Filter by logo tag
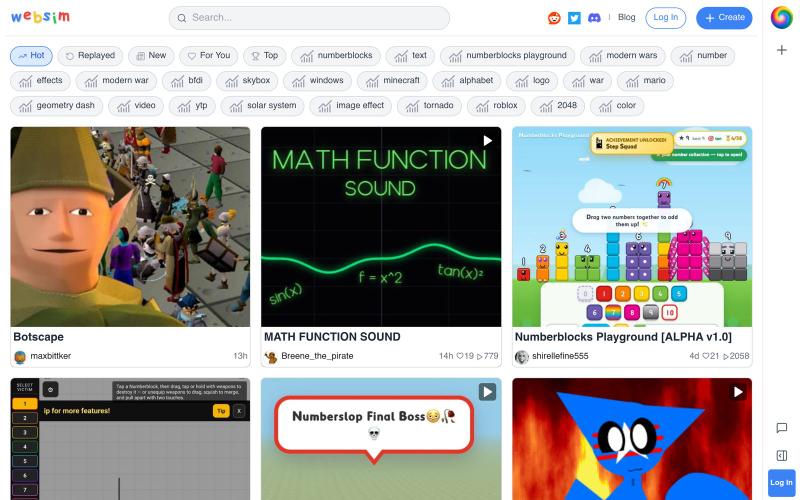This screenshot has width=800, height=500. tap(532, 81)
